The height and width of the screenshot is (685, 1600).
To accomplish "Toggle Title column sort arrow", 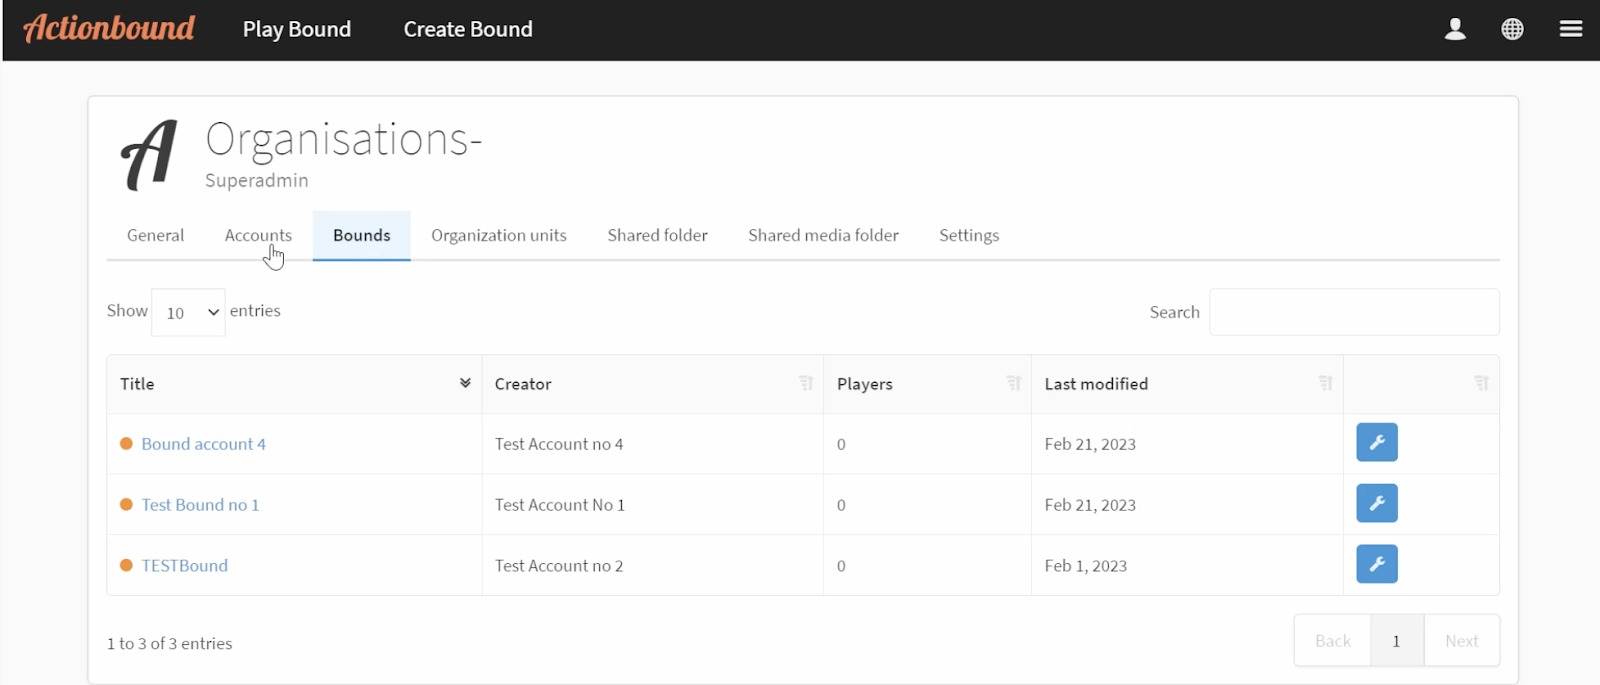I will tap(465, 384).
